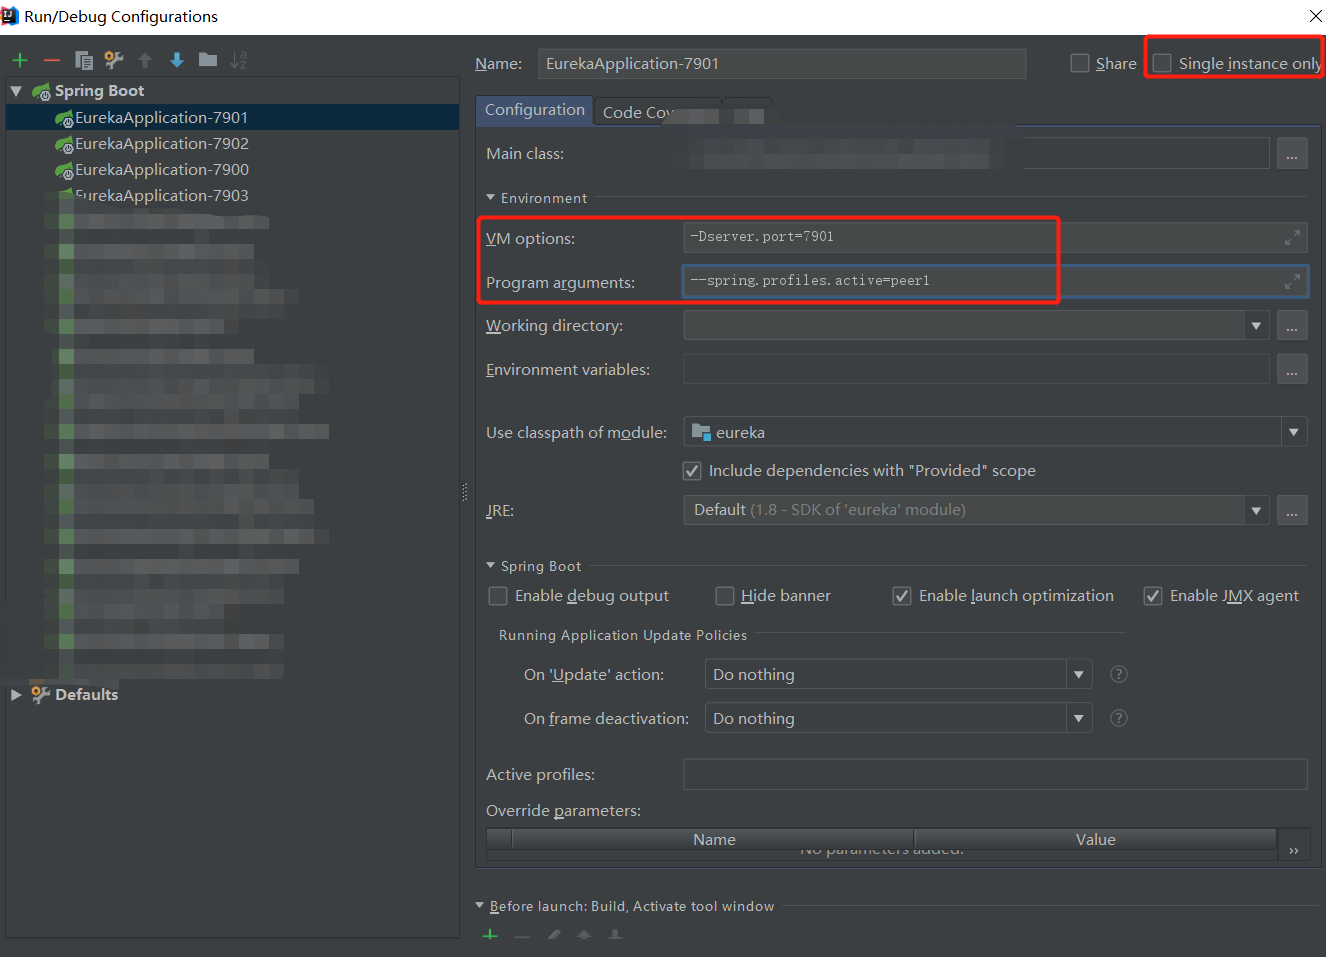
Task: Select EurekaApplication-7901 configuration
Action: (x=232, y=117)
